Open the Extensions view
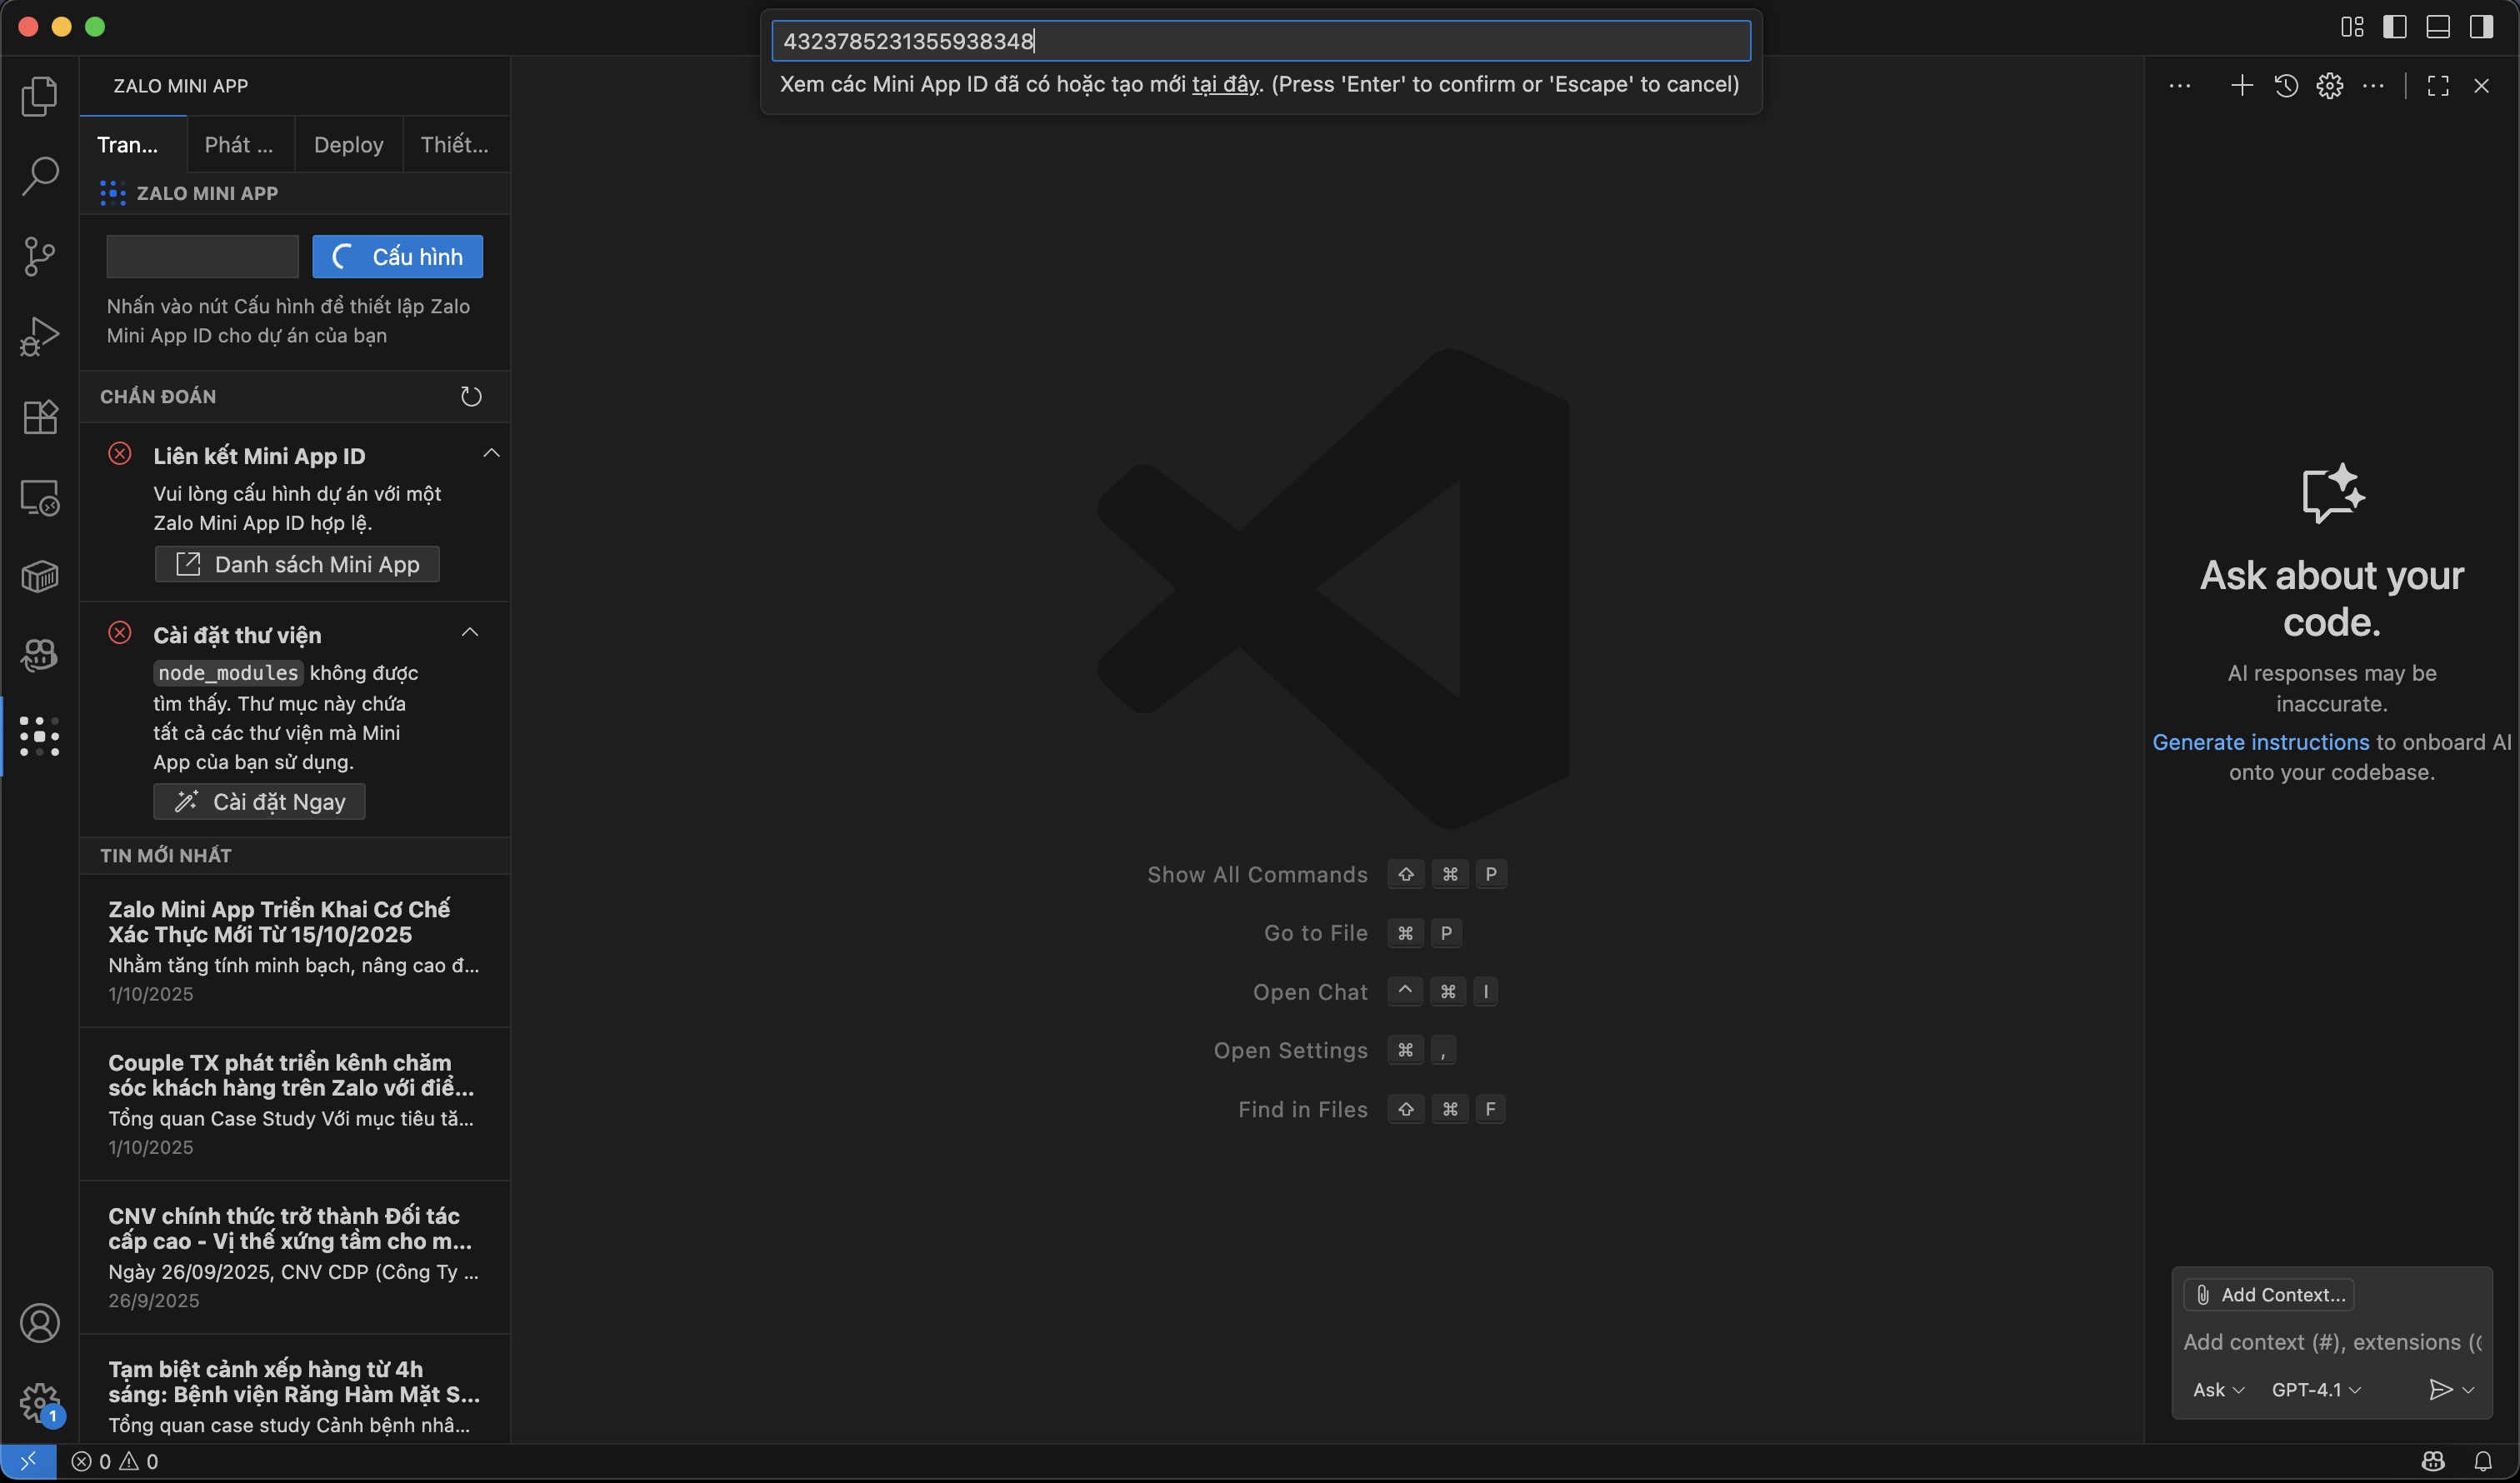 click(x=40, y=417)
